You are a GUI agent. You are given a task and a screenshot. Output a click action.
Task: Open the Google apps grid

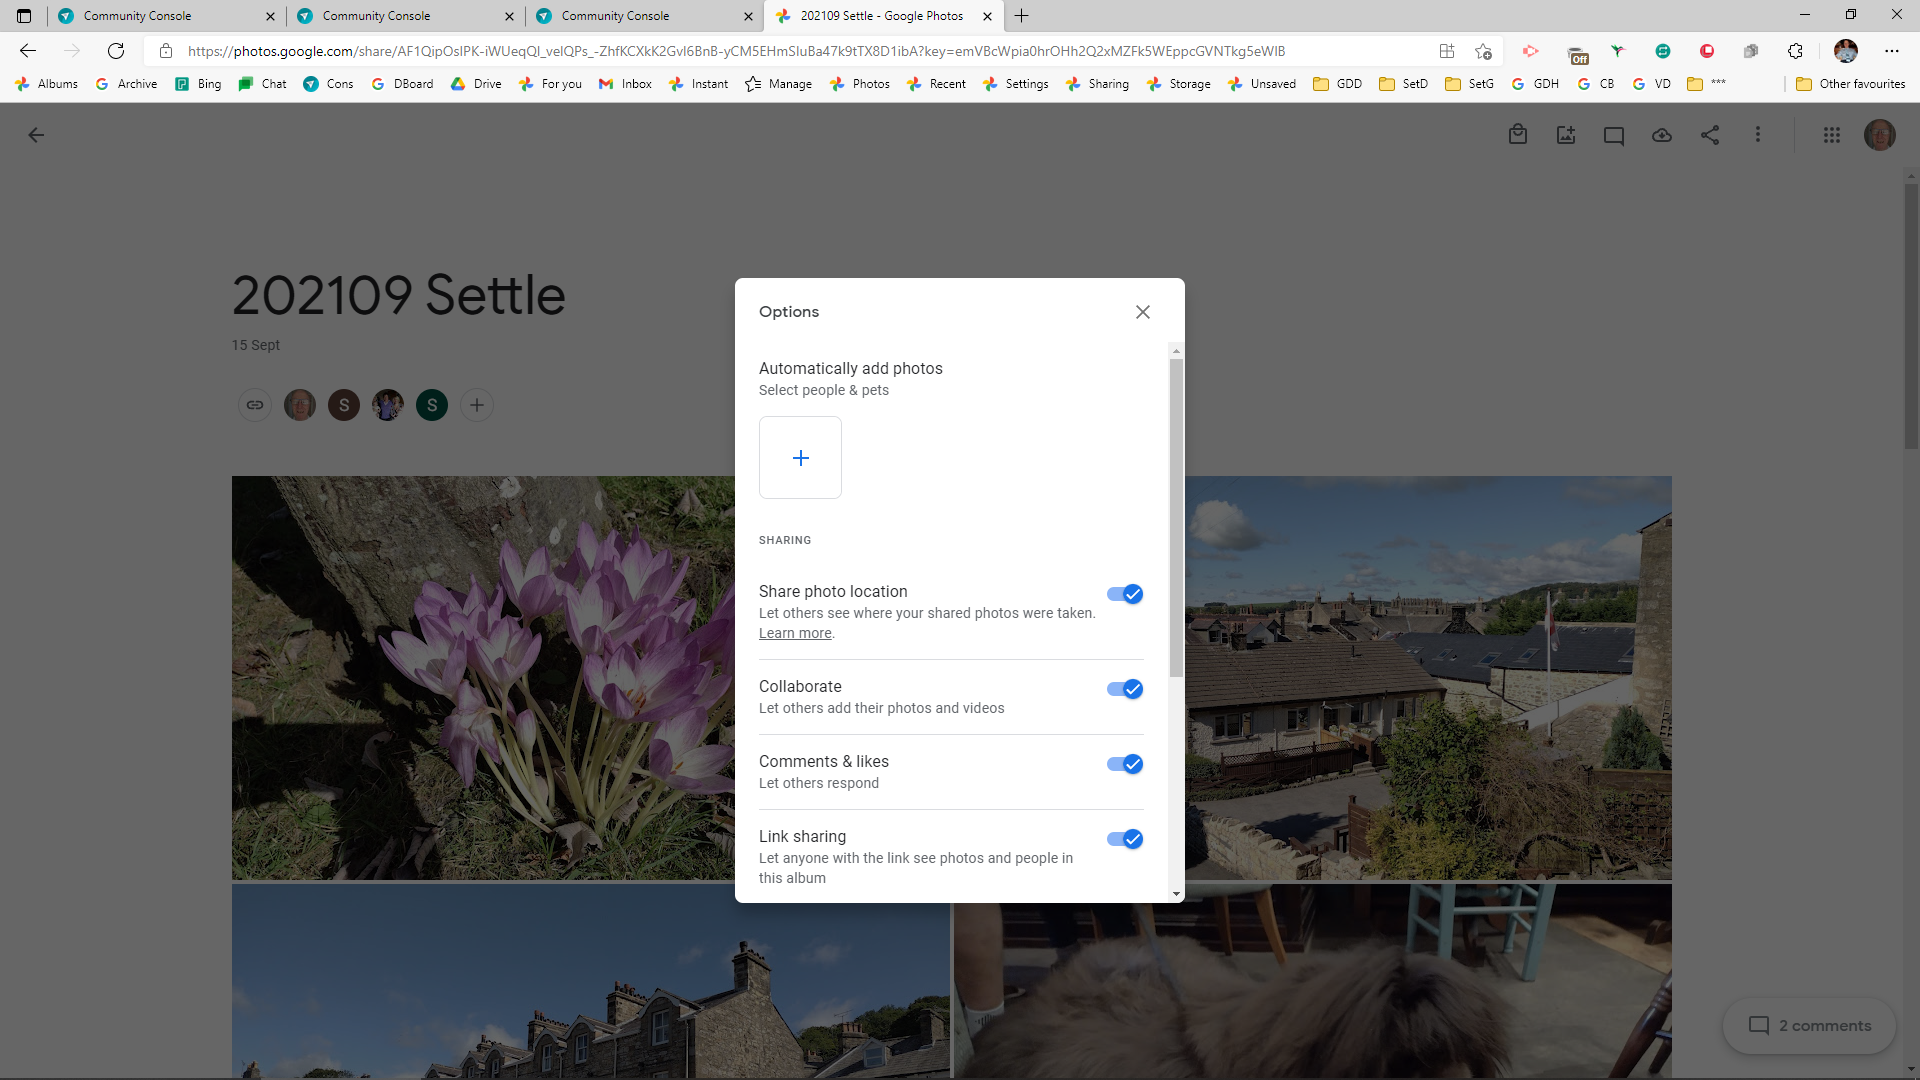click(1831, 135)
